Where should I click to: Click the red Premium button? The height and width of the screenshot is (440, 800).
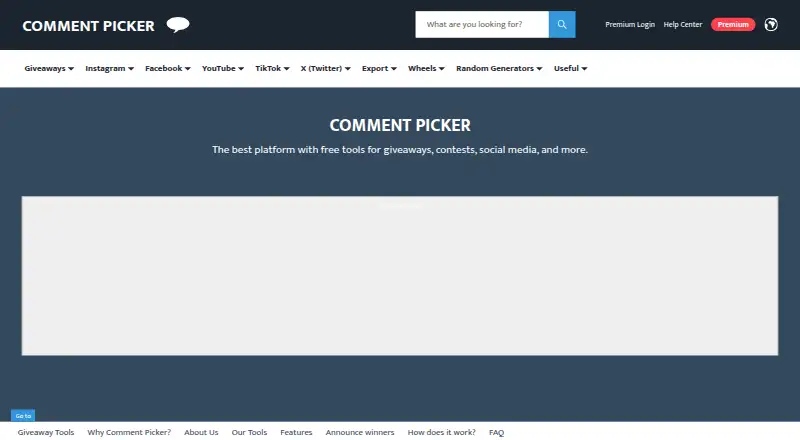click(733, 25)
